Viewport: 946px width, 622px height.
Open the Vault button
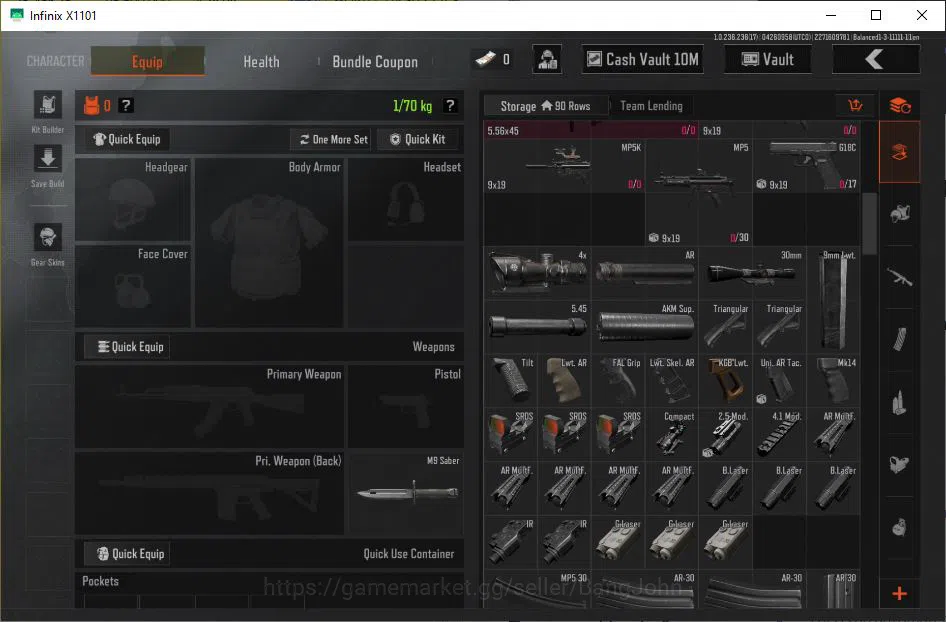[767, 59]
